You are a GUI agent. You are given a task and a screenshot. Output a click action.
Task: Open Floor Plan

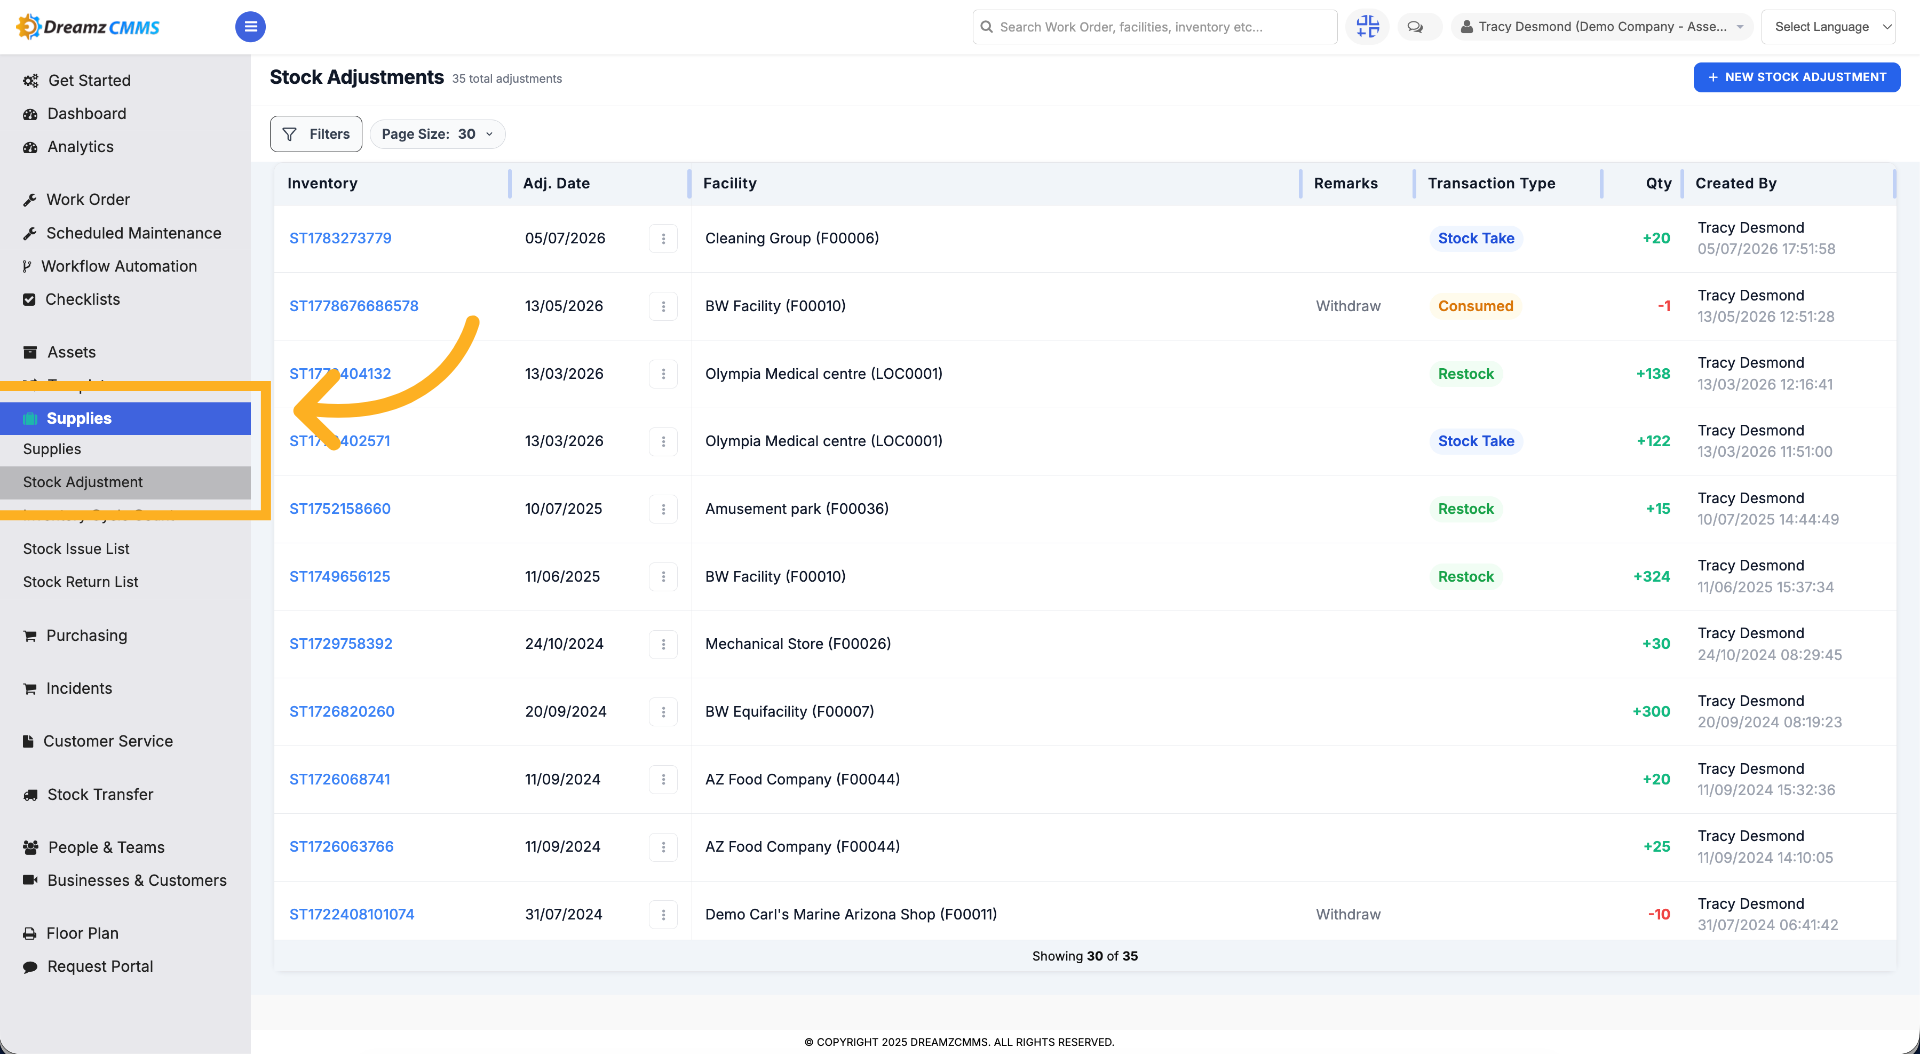[82, 933]
